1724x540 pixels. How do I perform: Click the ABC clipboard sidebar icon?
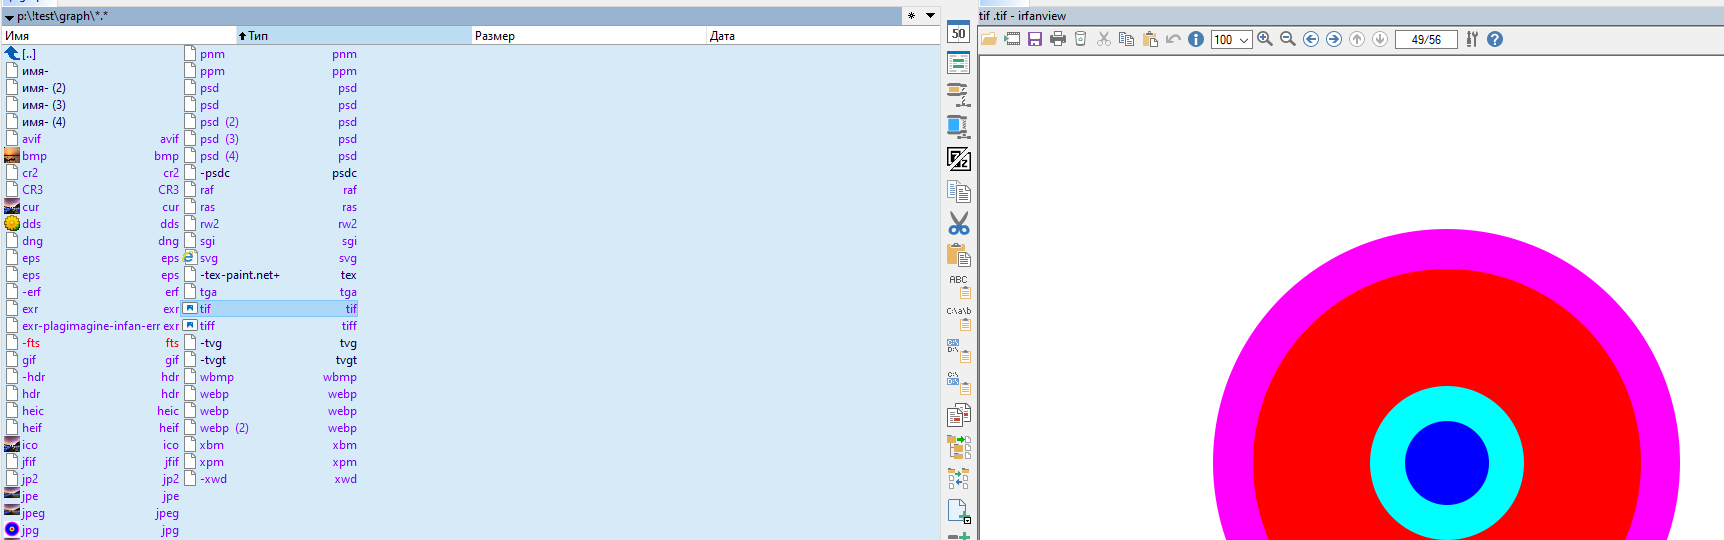(959, 286)
